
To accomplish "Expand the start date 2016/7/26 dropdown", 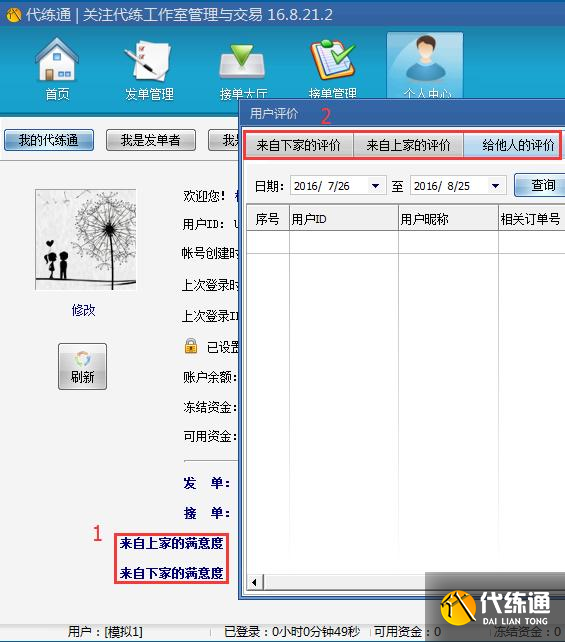I will [375, 186].
